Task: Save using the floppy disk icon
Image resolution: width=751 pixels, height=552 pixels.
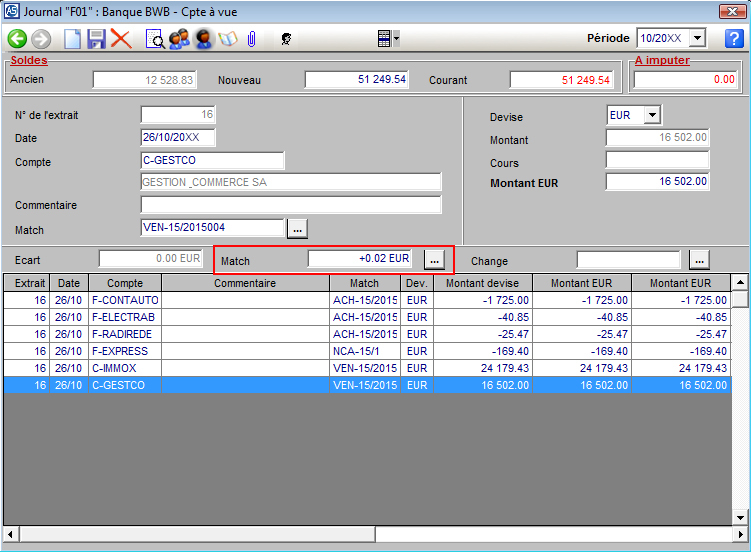Action: (97, 39)
